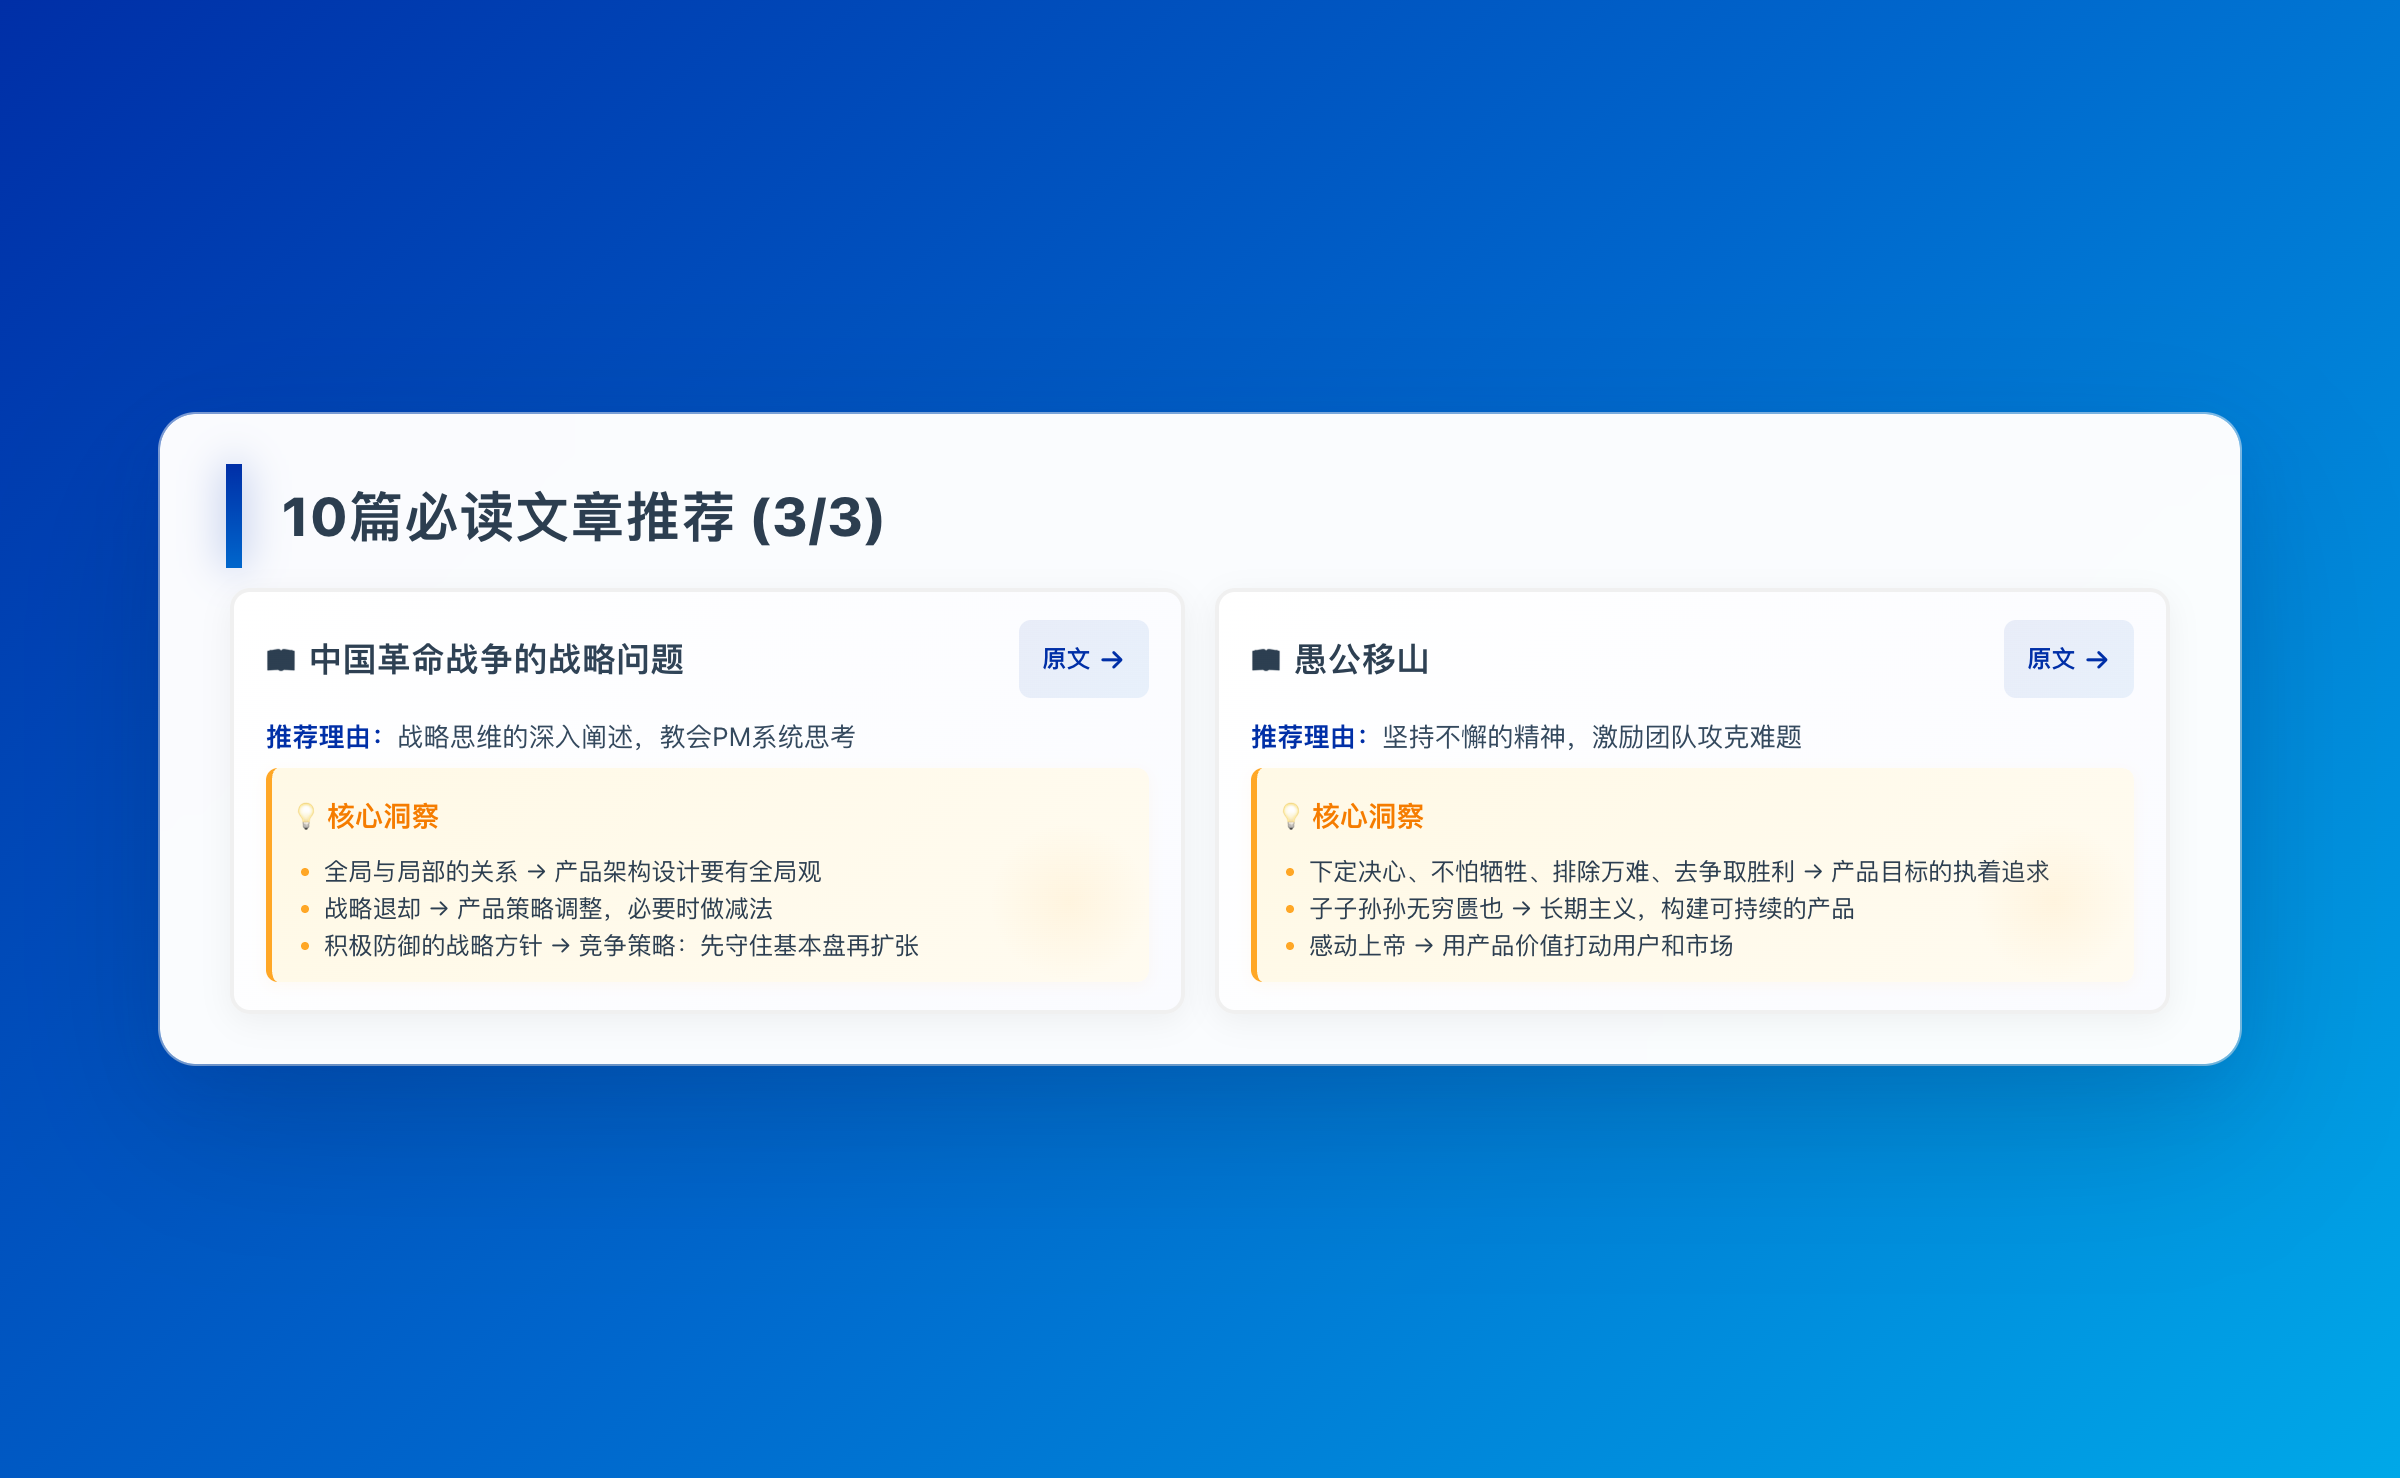Click lightbulb icon in right 核心洞察 box

point(1291,816)
